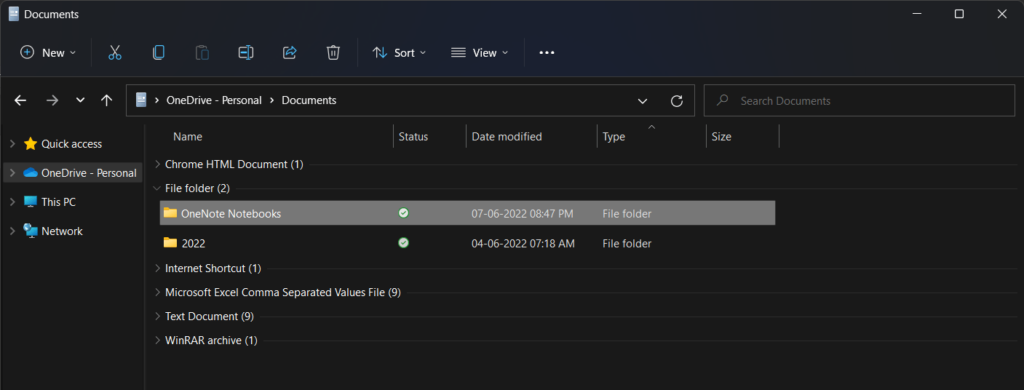Click the OneDrive cloud icon in sidebar

(x=30, y=173)
